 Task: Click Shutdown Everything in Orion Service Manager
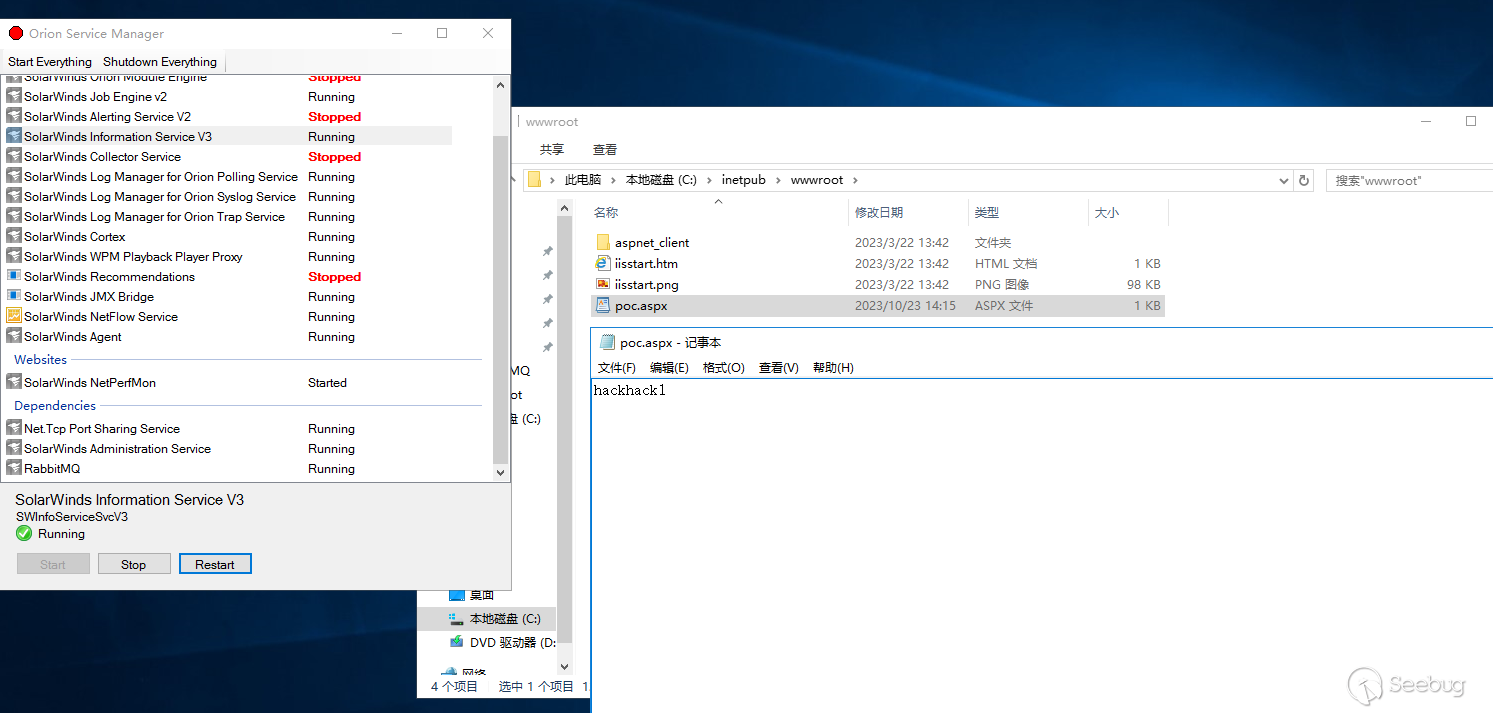click(x=160, y=62)
